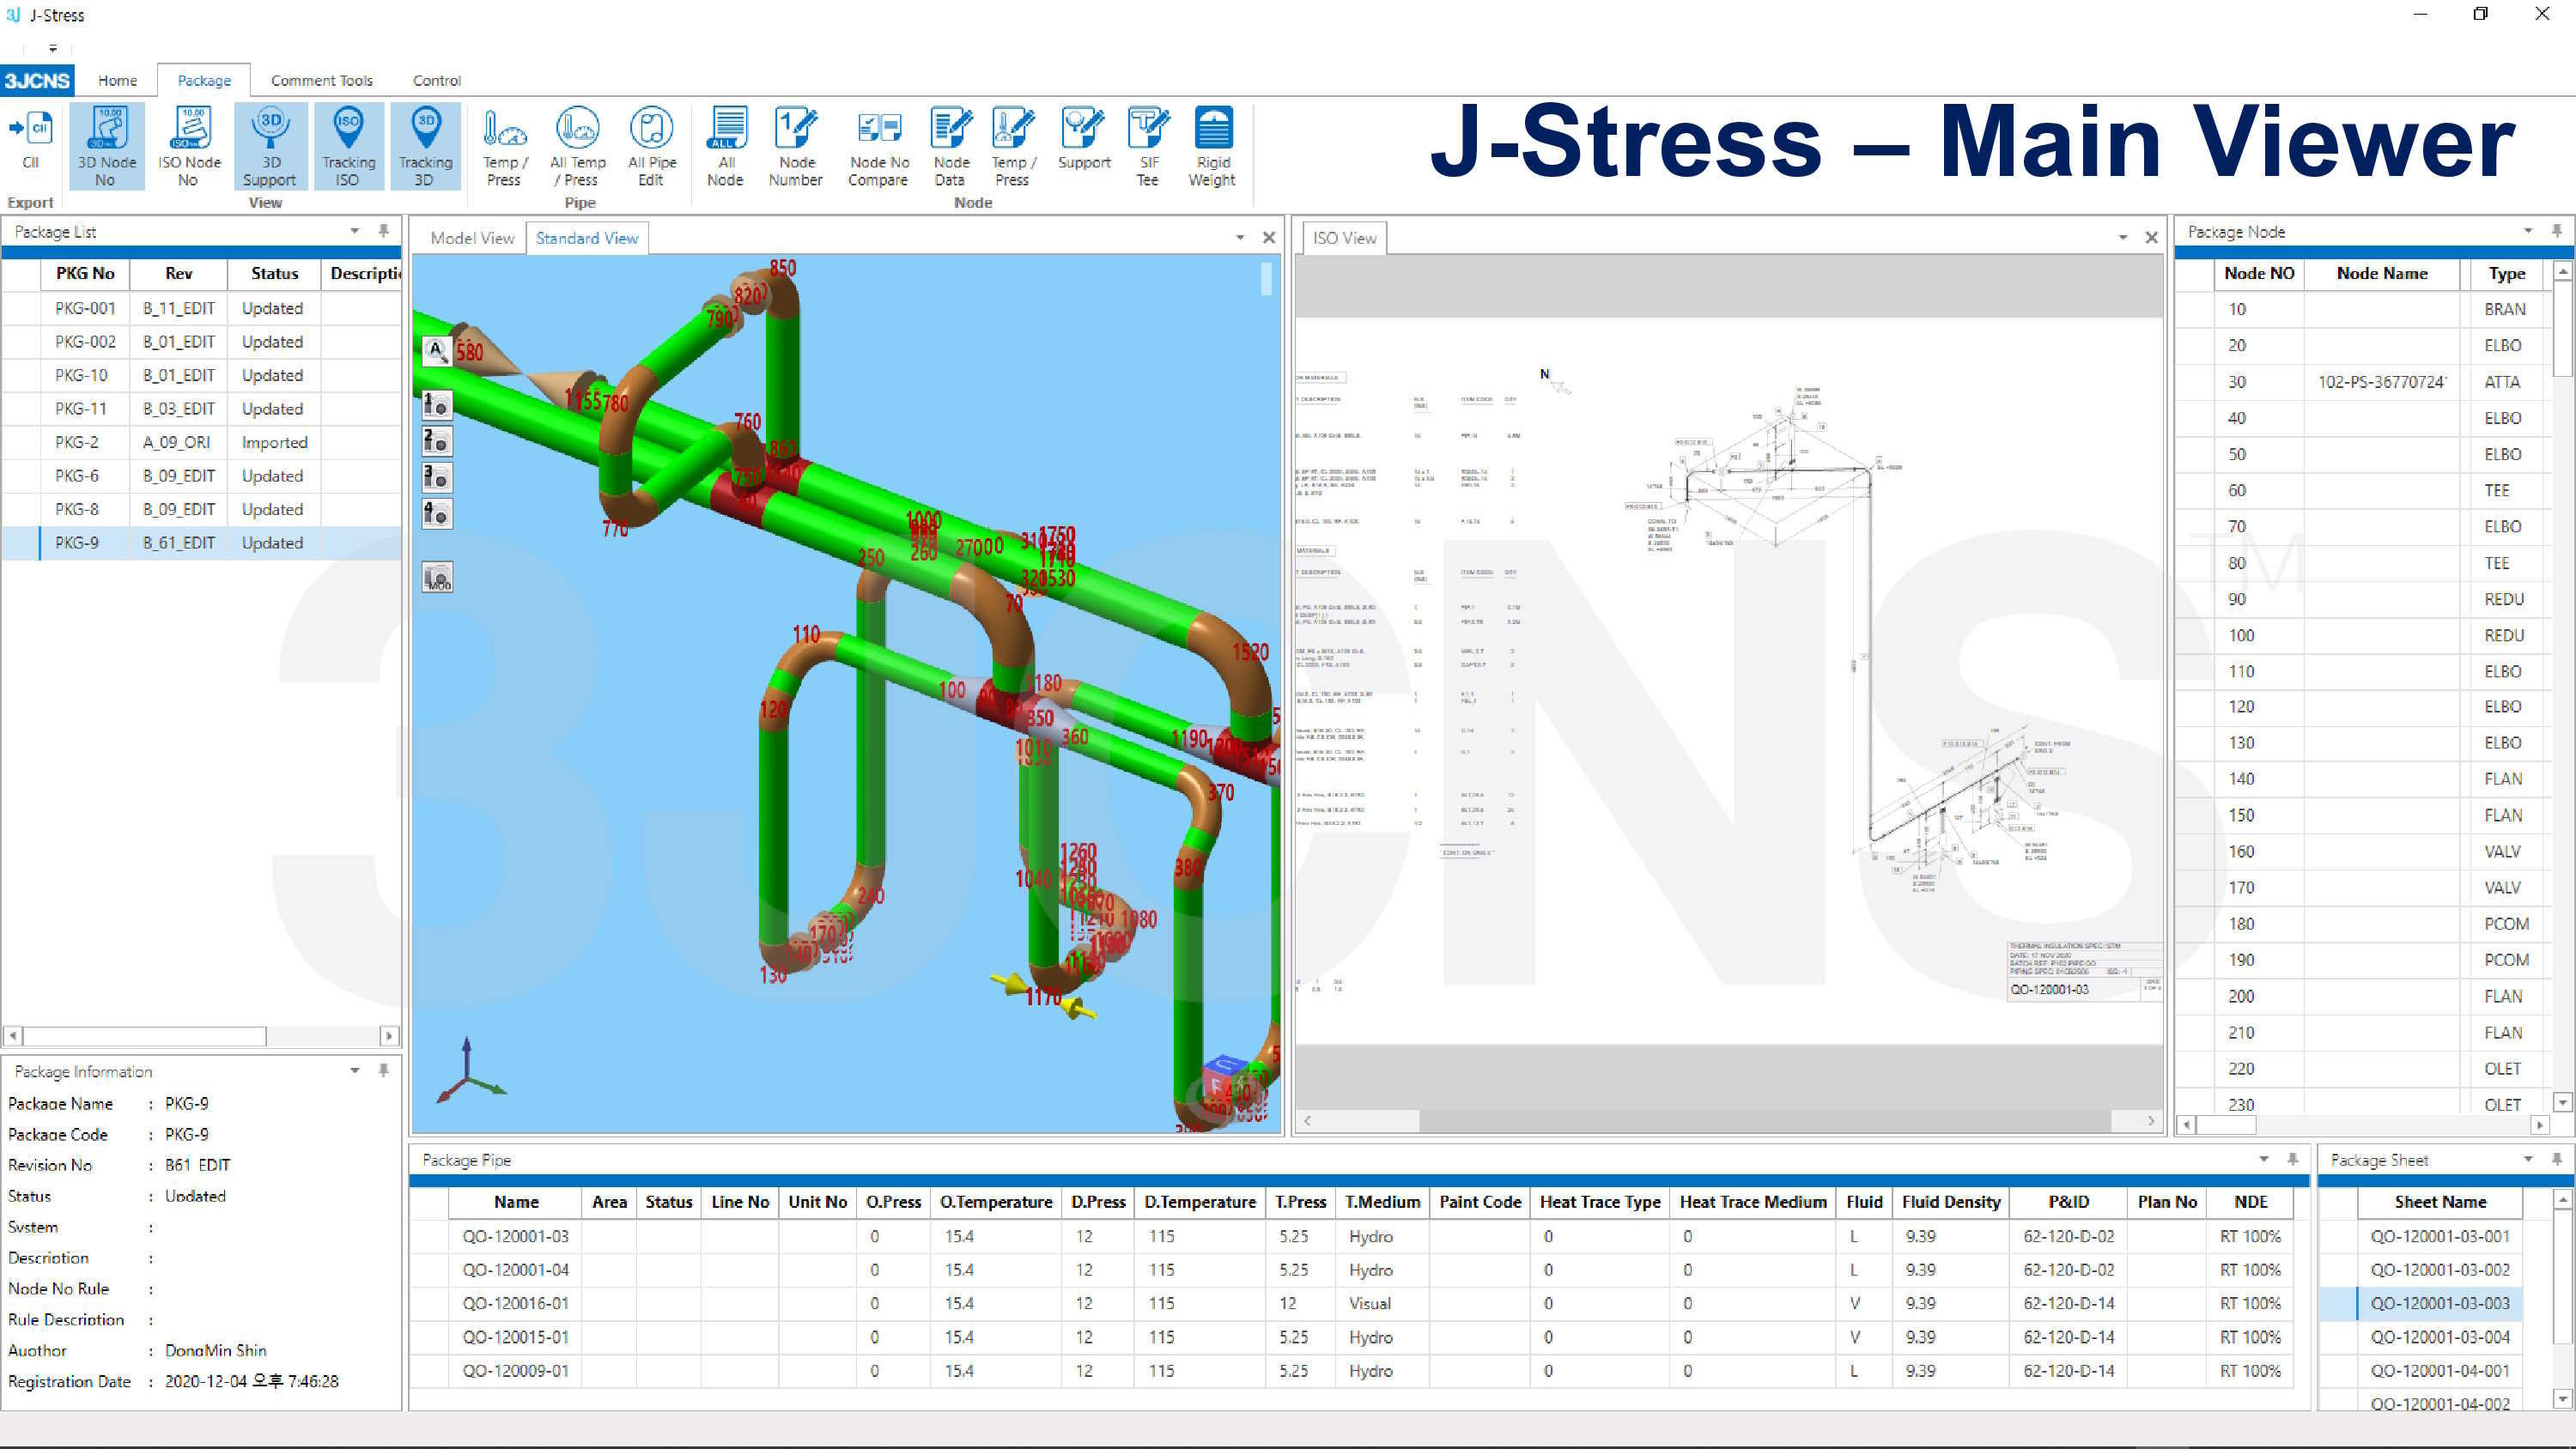Switch to the Package ribbon tab

click(x=204, y=80)
